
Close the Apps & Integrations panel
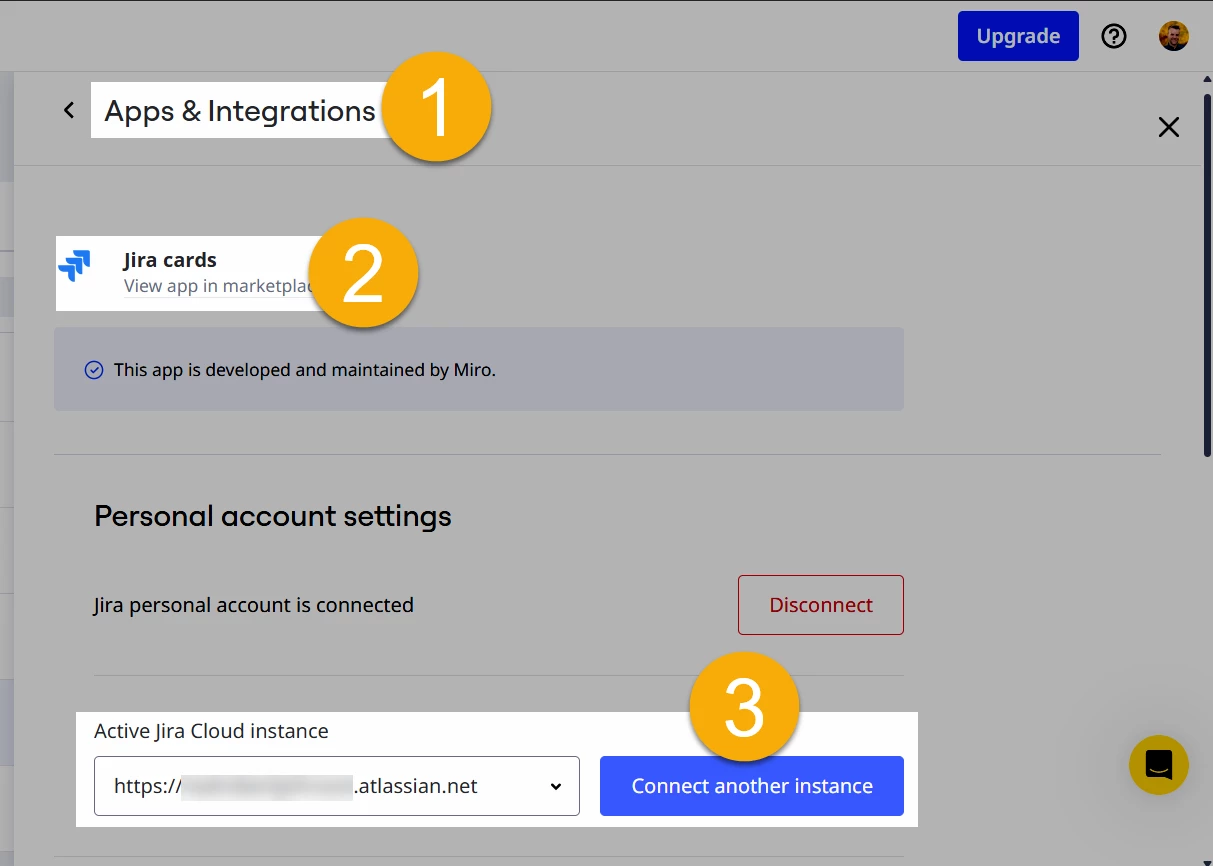tap(1168, 127)
